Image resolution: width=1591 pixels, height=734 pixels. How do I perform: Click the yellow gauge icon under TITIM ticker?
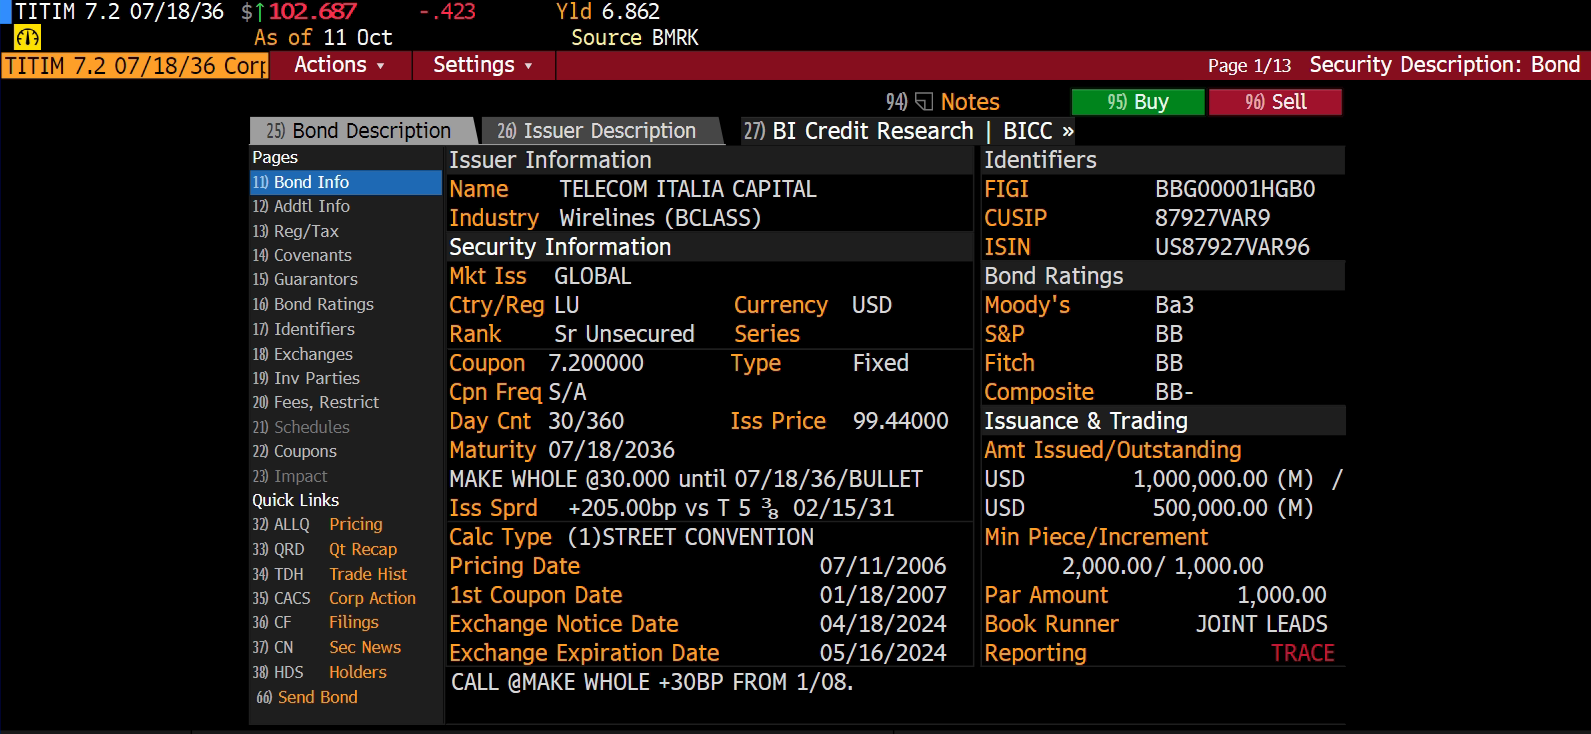tap(27, 38)
